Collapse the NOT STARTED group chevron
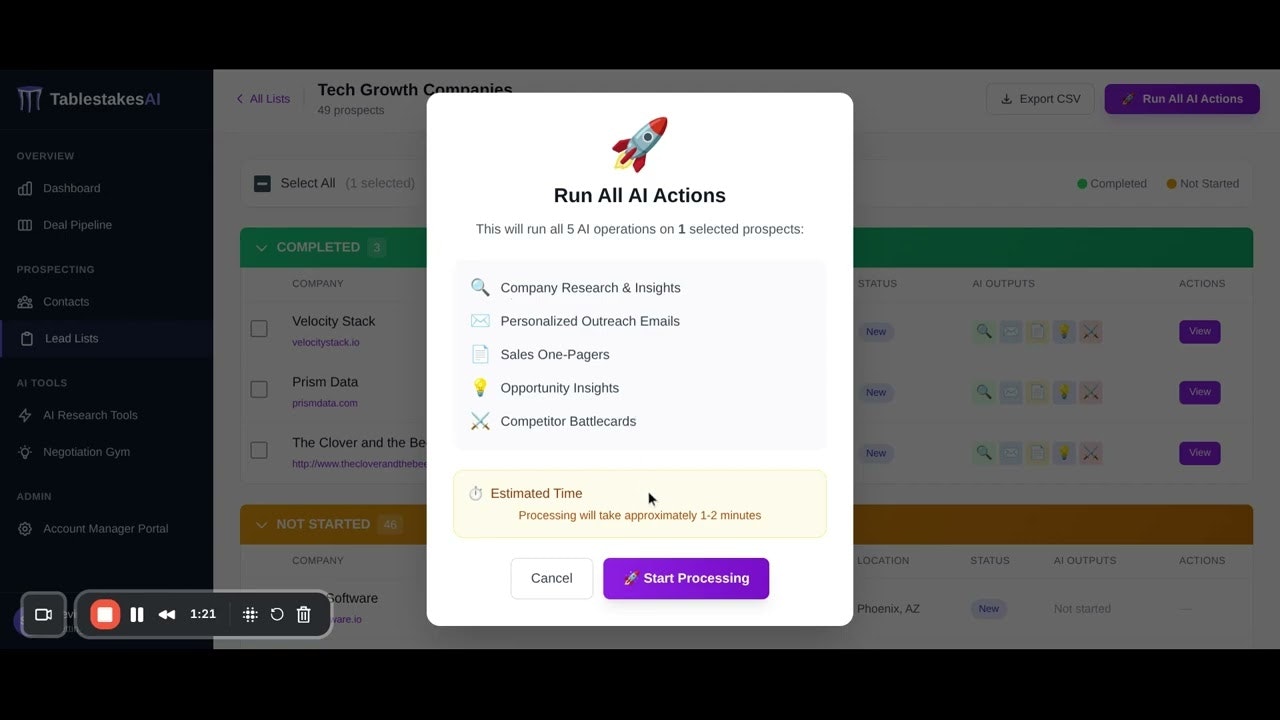1280x720 pixels. click(262, 524)
